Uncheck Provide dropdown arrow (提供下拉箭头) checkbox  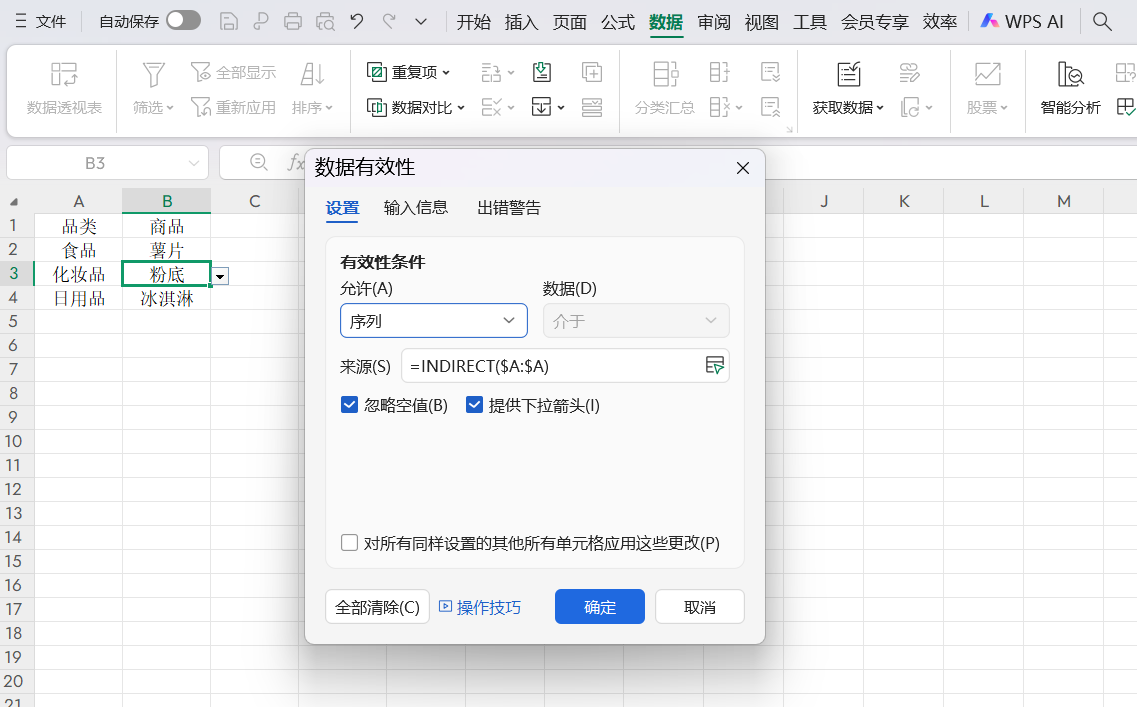pos(475,405)
